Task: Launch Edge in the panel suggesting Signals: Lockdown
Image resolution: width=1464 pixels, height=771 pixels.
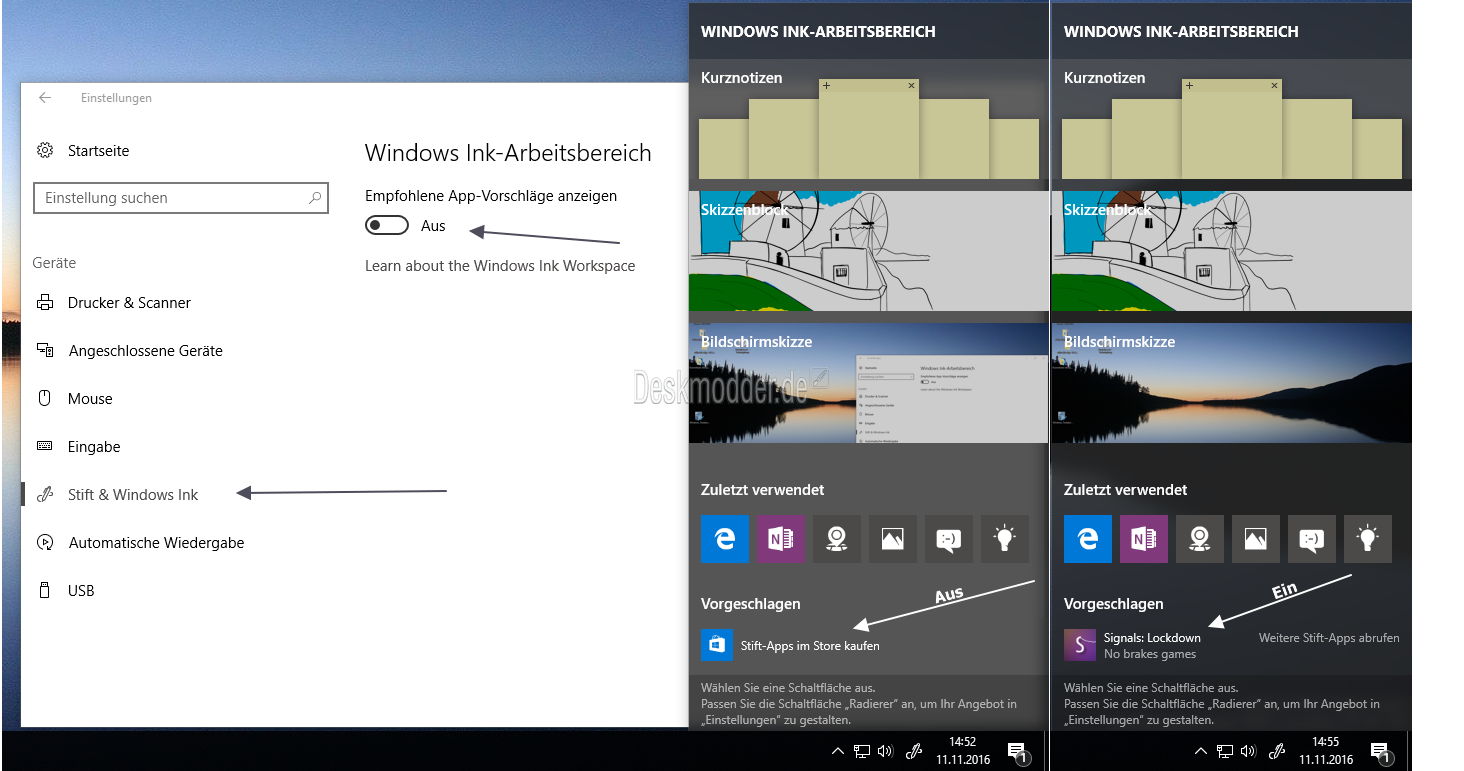Action: [1088, 539]
